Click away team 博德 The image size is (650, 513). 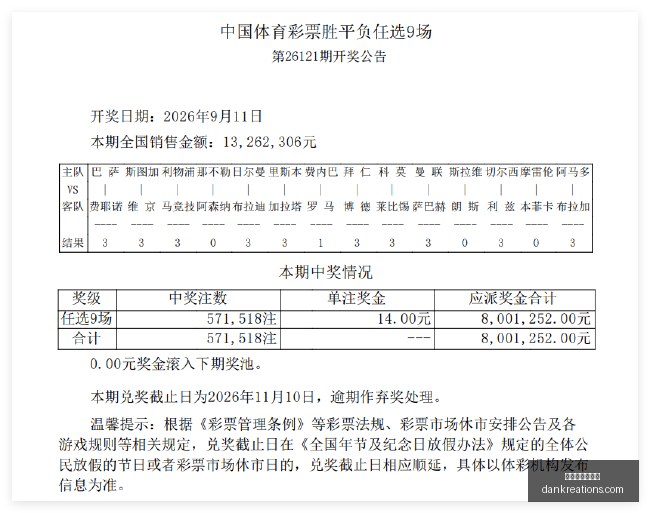pyautogui.click(x=357, y=206)
